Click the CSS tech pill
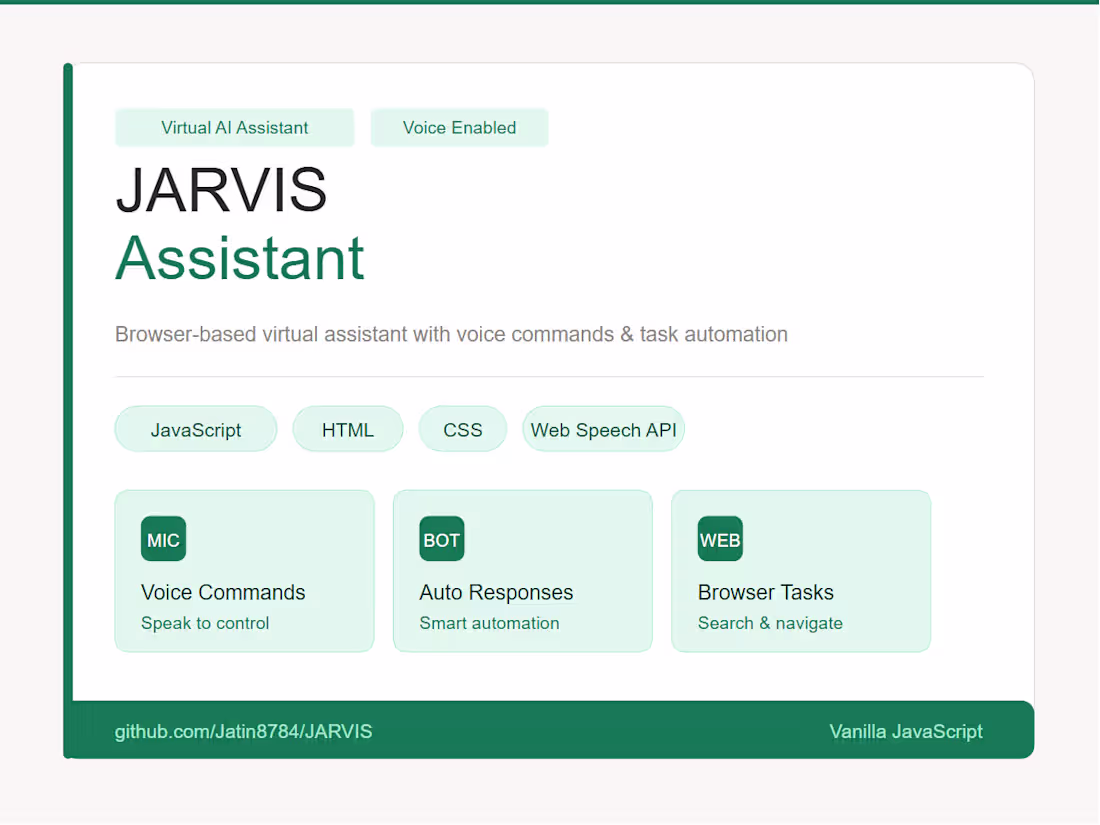Viewport: 1100px width, 825px height. 463,429
